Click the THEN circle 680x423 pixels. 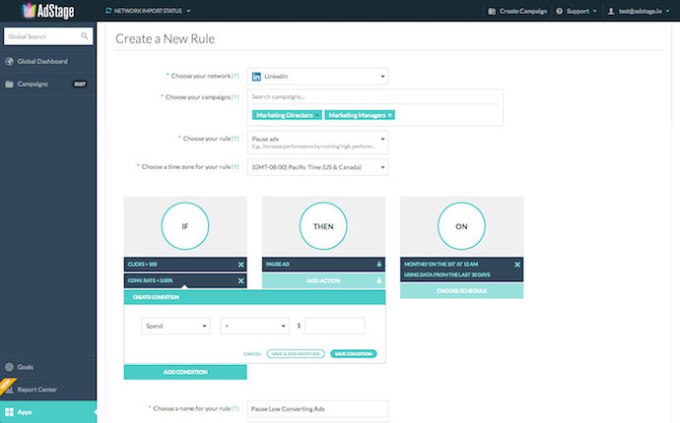coord(323,226)
